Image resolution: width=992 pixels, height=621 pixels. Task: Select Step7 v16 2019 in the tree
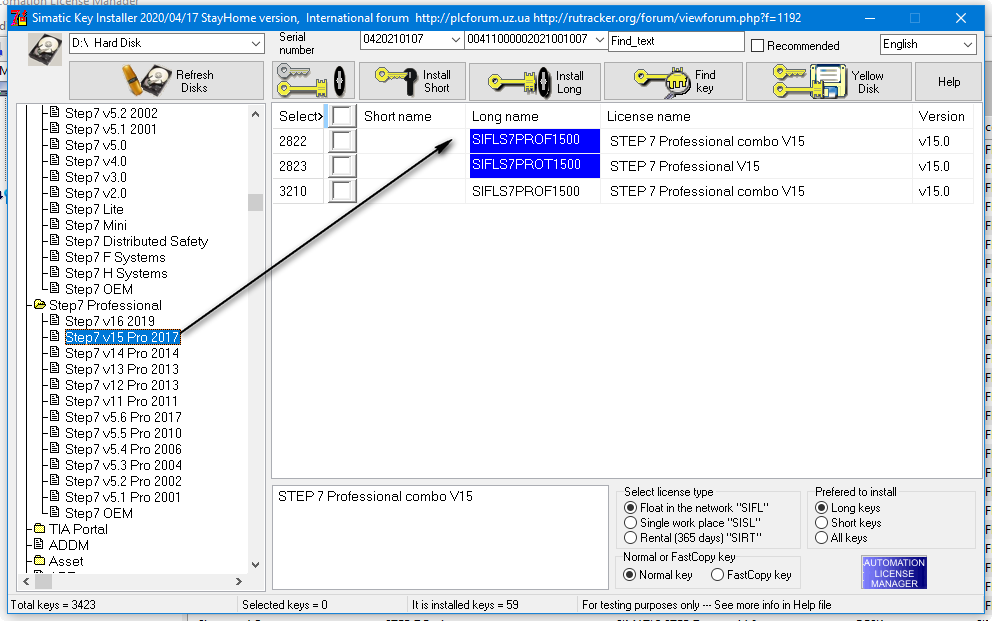[x=109, y=321]
